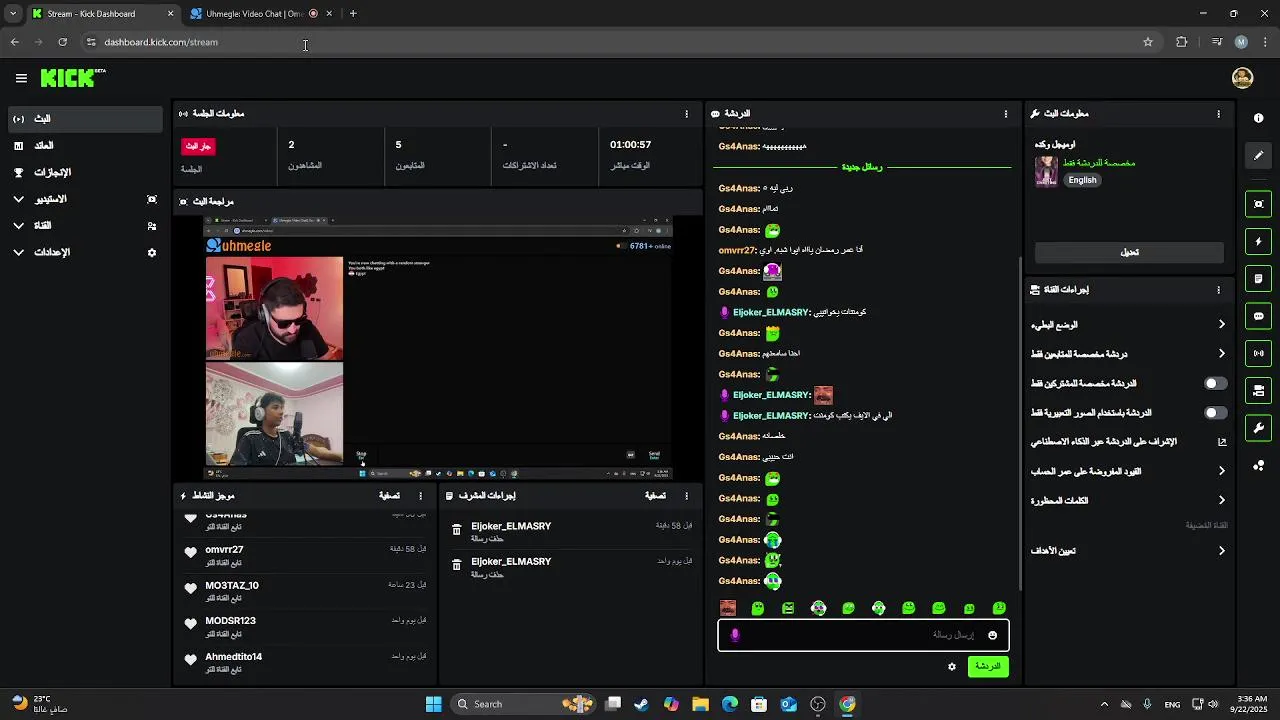This screenshot has height=720, width=1280.
Task: Expand account age restrictions chevron
Action: tap(1221, 471)
